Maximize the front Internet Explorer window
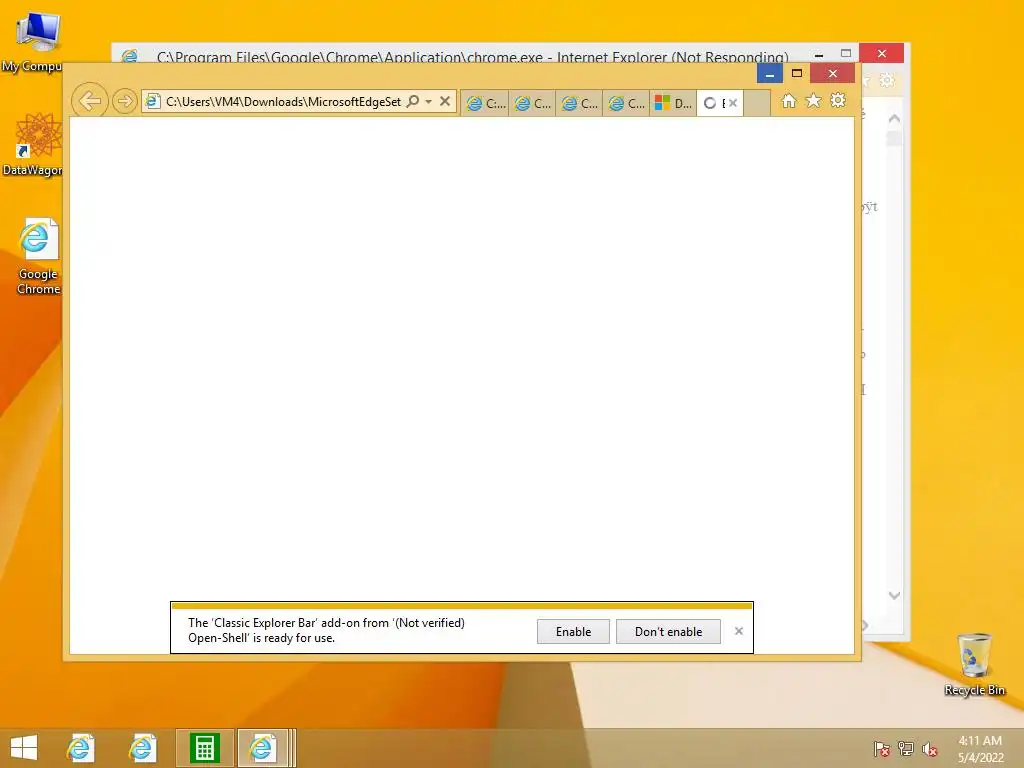The height and width of the screenshot is (768, 1024). click(797, 73)
